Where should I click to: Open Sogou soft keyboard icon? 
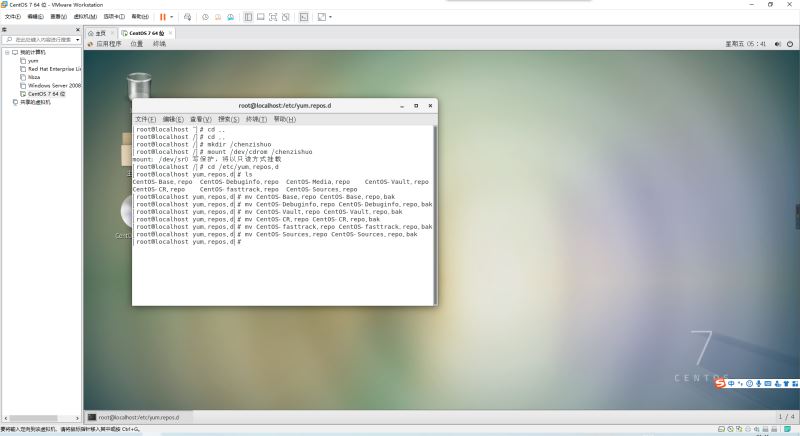click(x=768, y=383)
